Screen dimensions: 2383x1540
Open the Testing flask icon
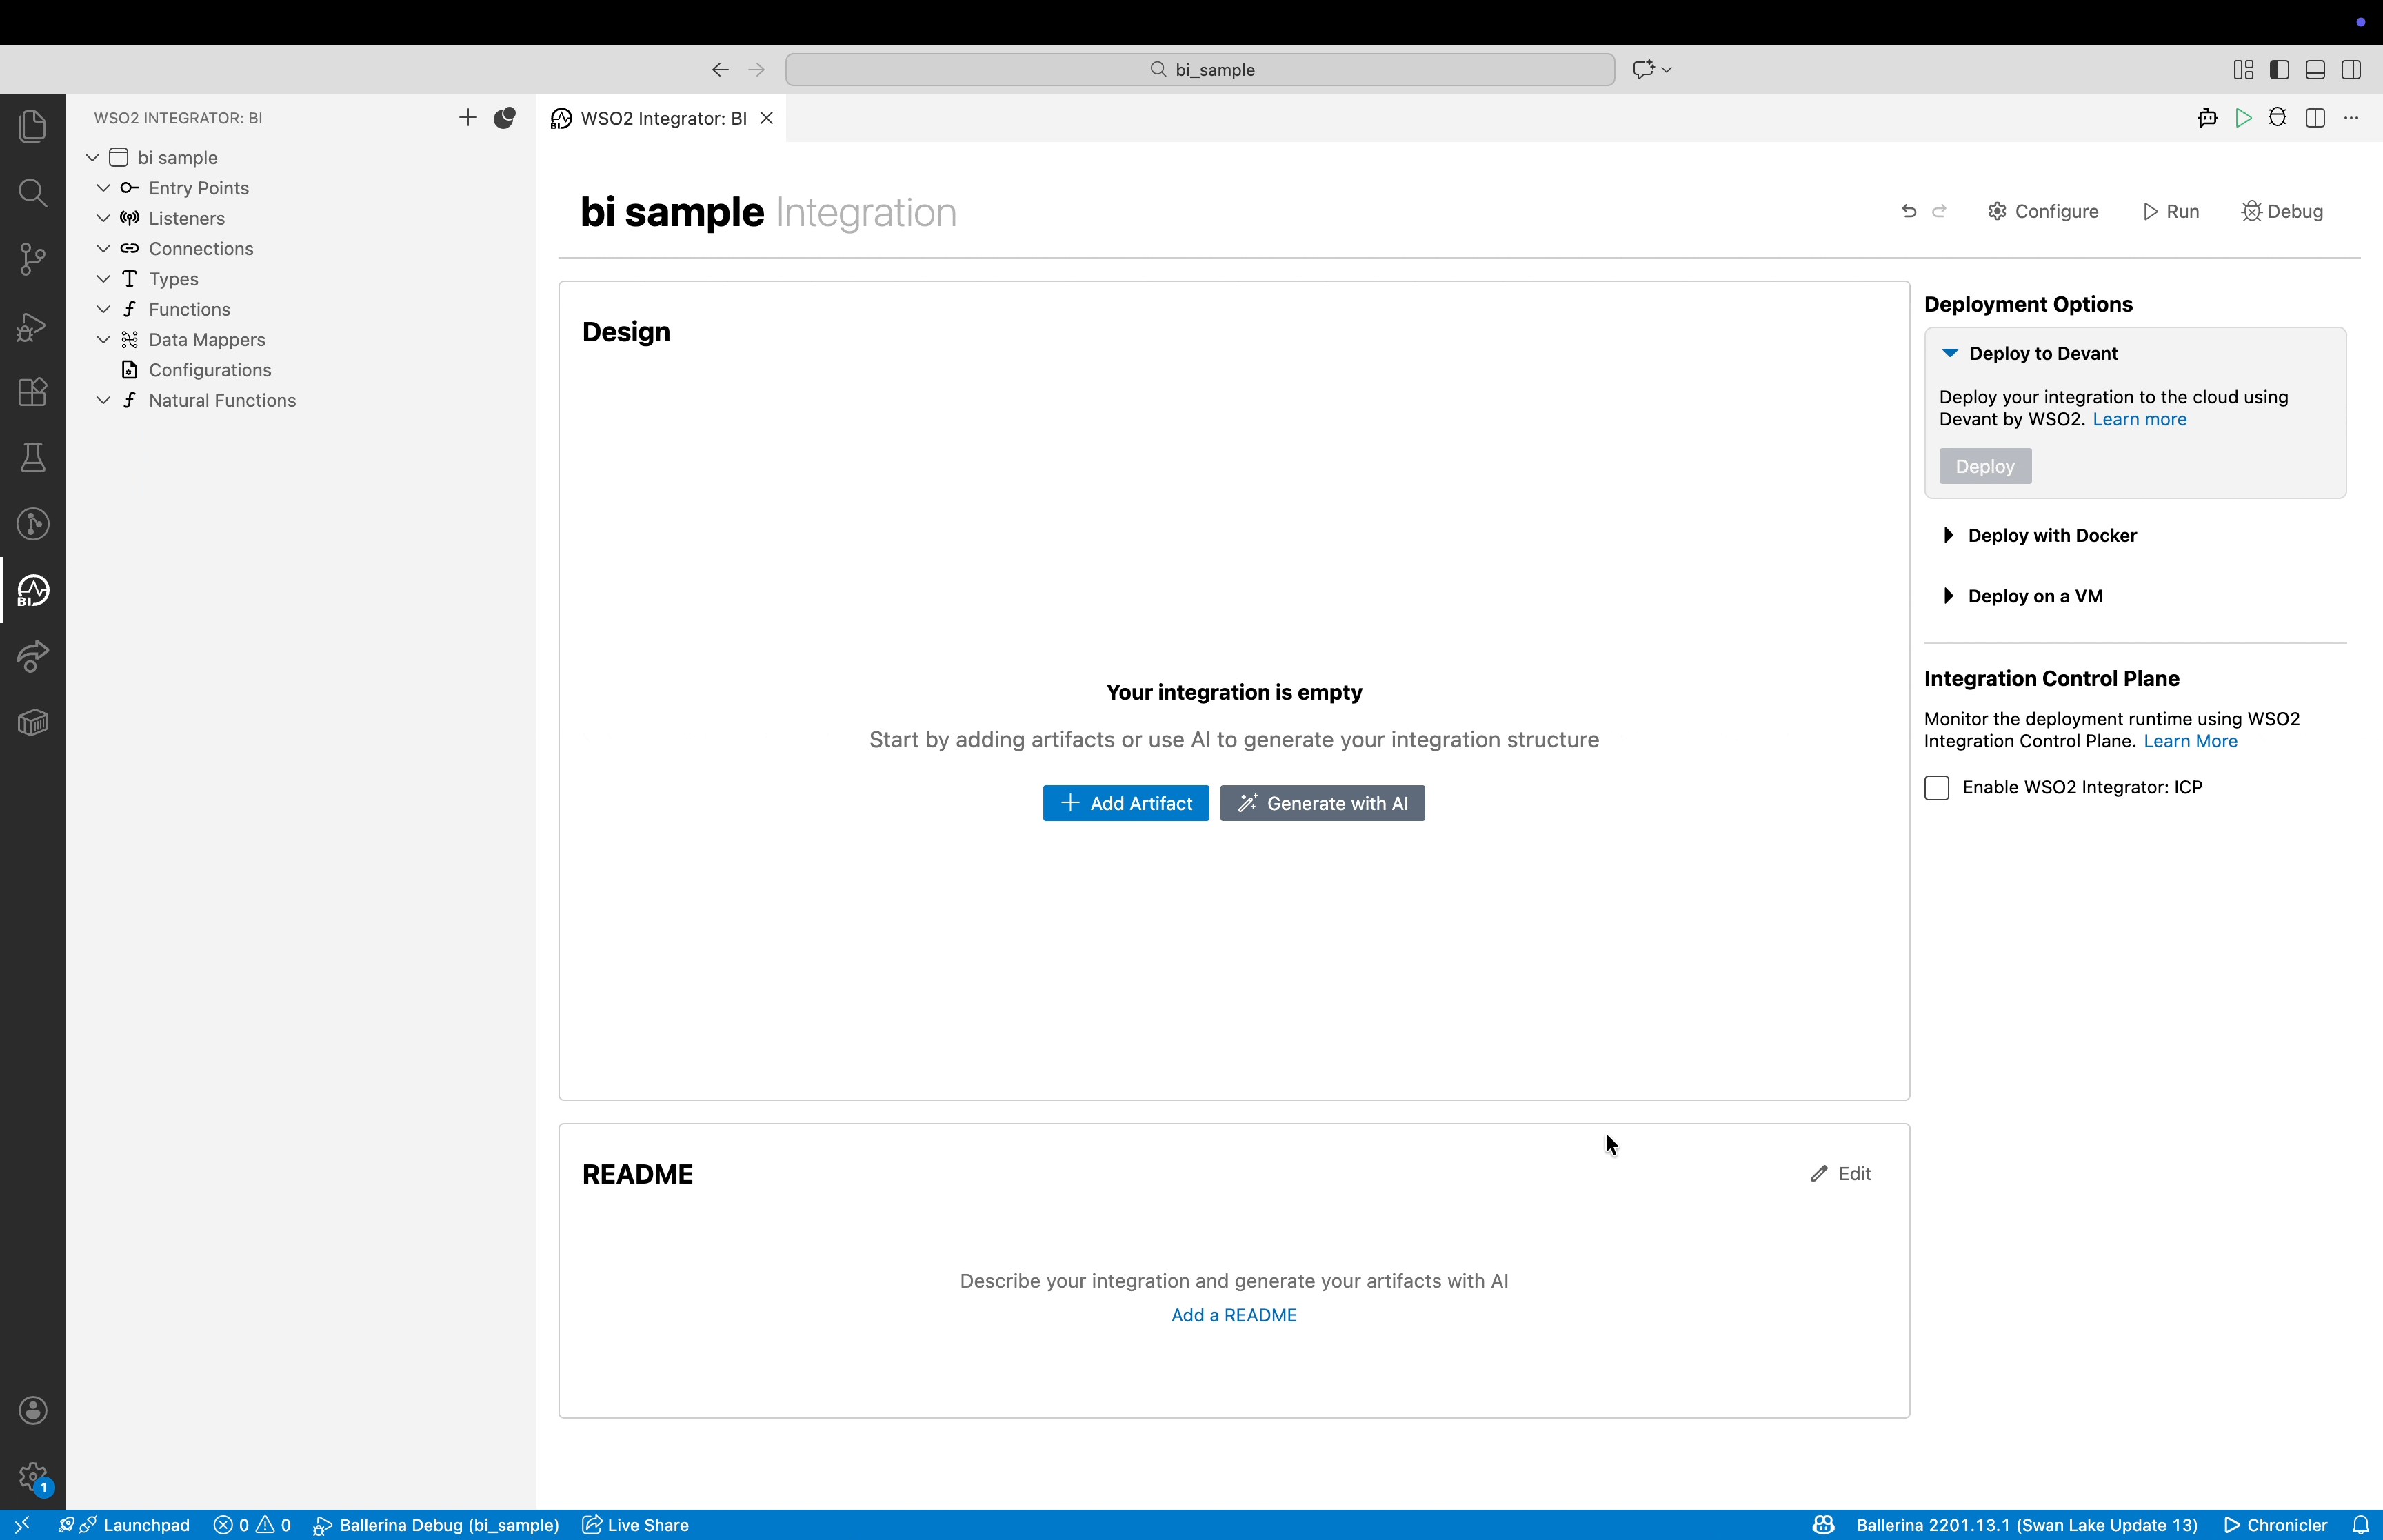coord(33,458)
